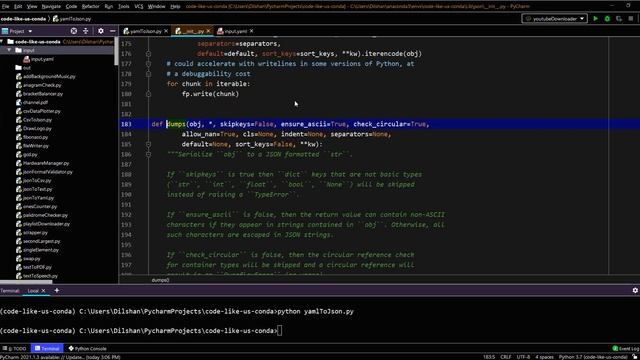The height and width of the screenshot is (360, 640).
Task: Click code-like-us-conda breadcrumb in navigation bar
Action: pyautogui.click(x=23, y=19)
